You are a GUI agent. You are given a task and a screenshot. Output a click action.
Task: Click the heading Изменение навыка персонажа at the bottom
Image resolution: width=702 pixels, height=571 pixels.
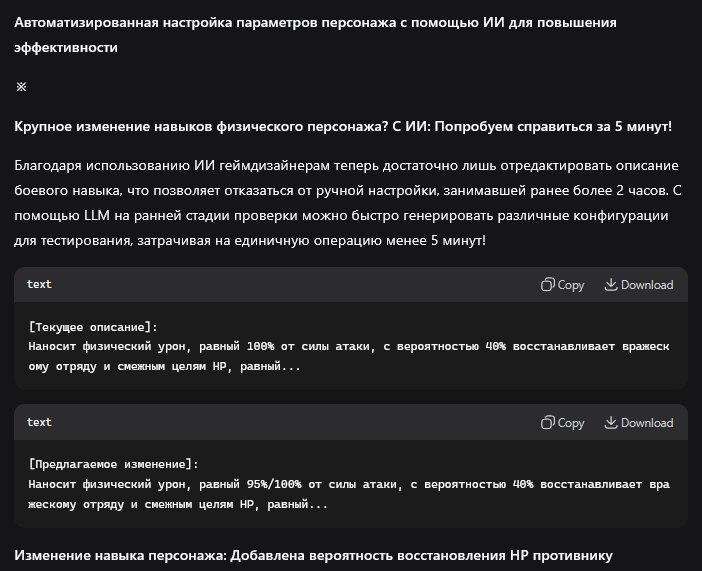tap(313, 556)
